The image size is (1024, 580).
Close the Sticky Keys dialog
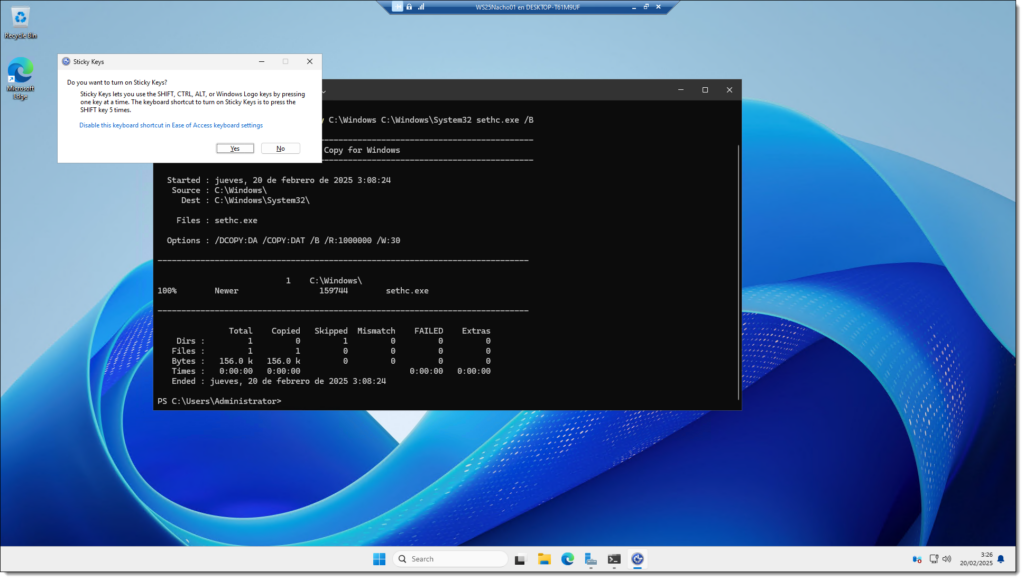[x=310, y=61]
